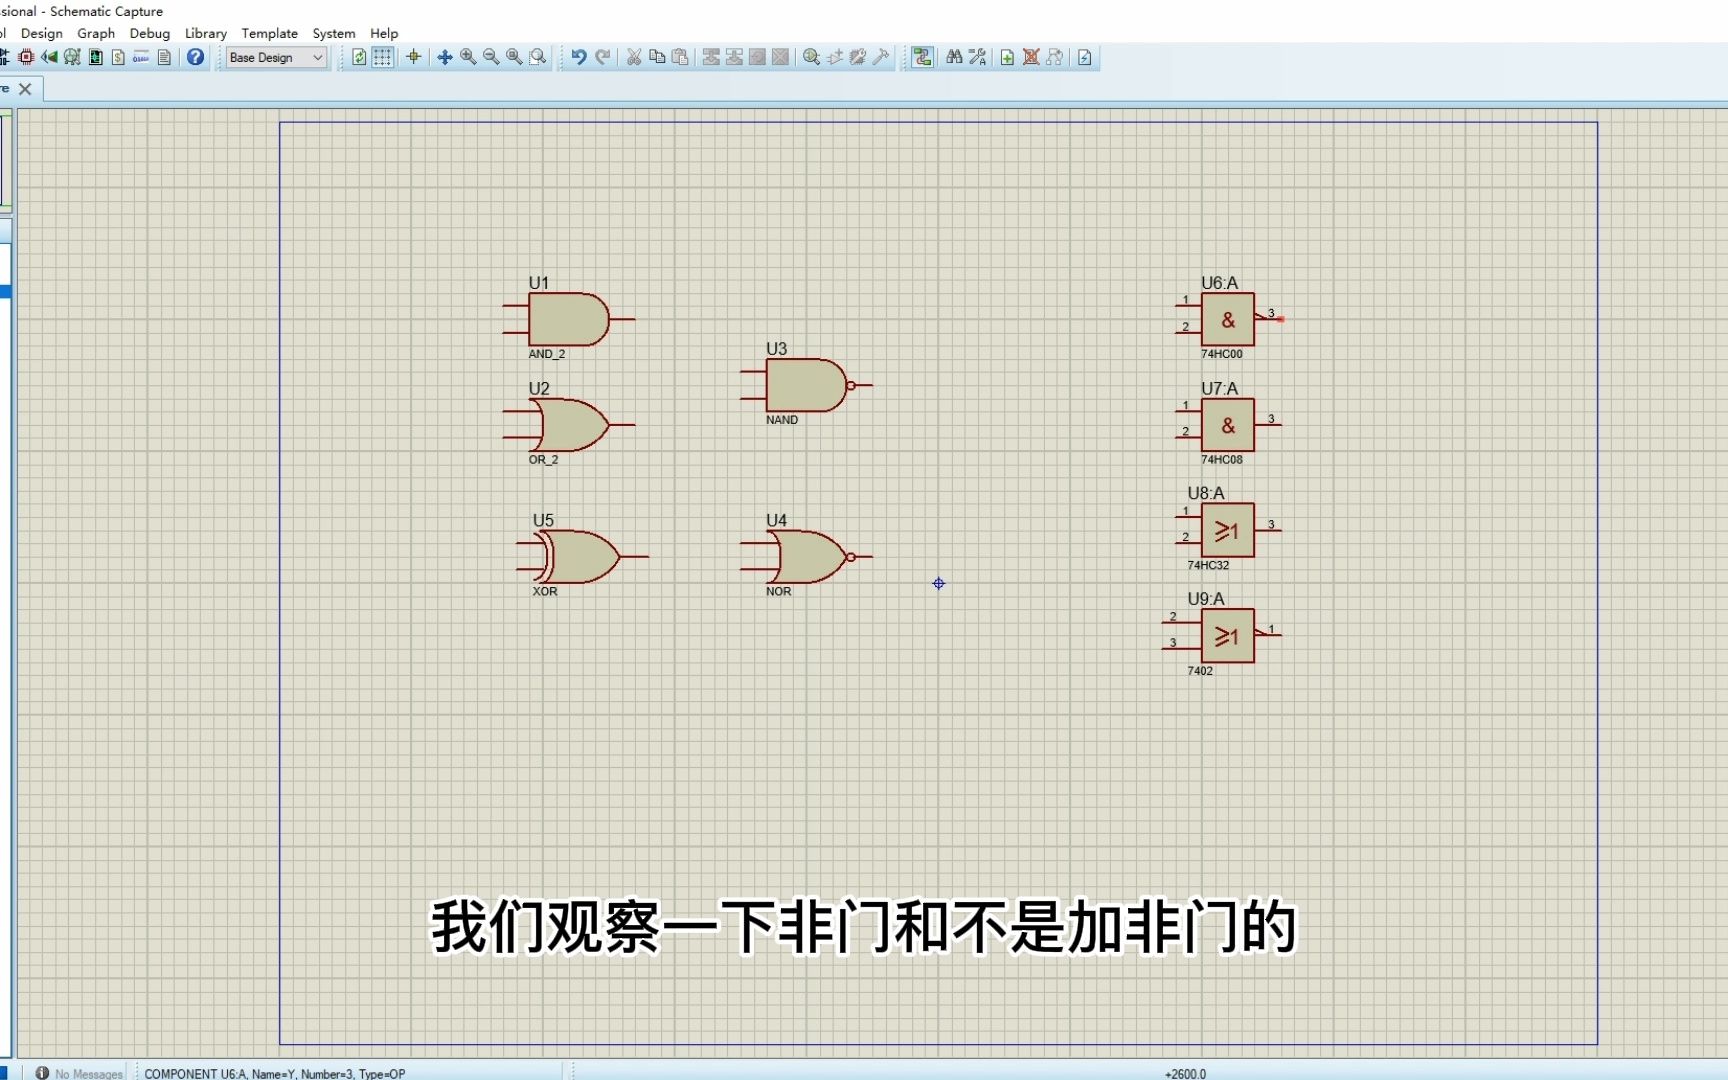Open the Graph menu

click(x=95, y=33)
